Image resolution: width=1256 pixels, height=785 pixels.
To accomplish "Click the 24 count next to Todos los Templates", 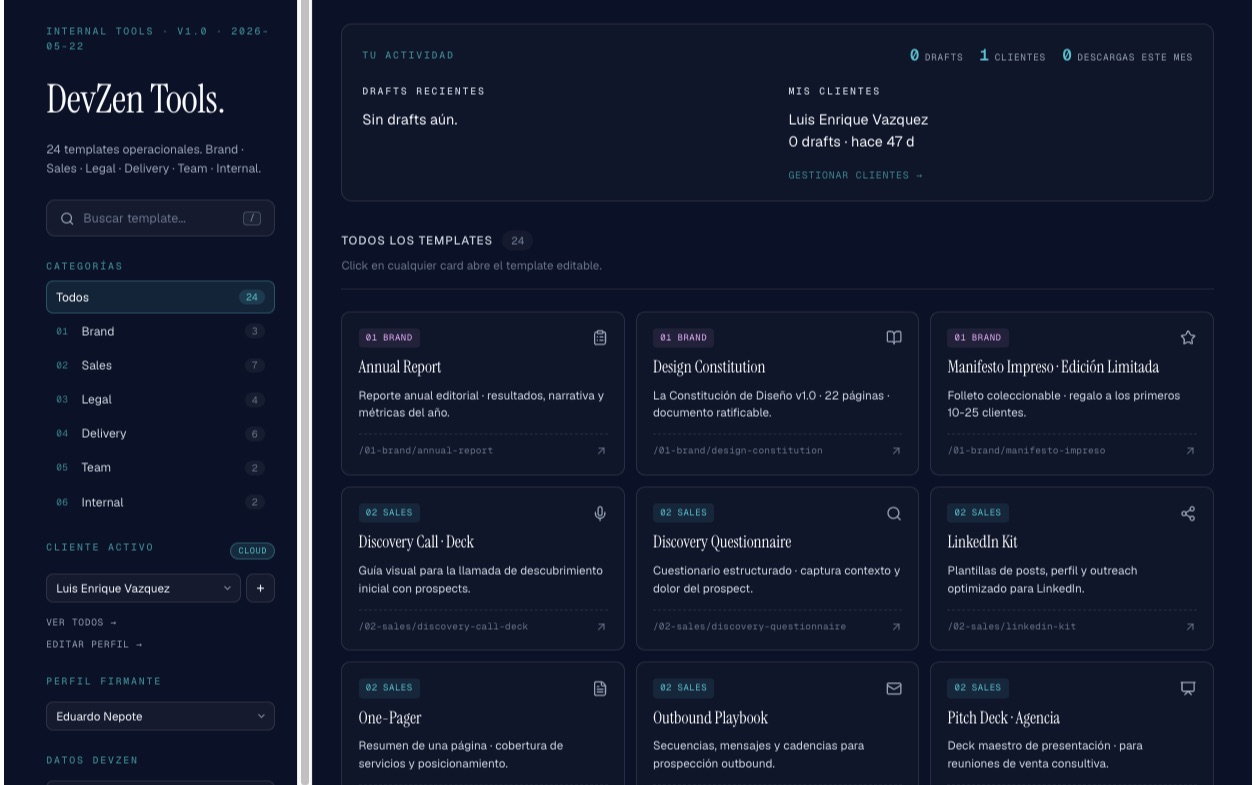I will coord(517,241).
